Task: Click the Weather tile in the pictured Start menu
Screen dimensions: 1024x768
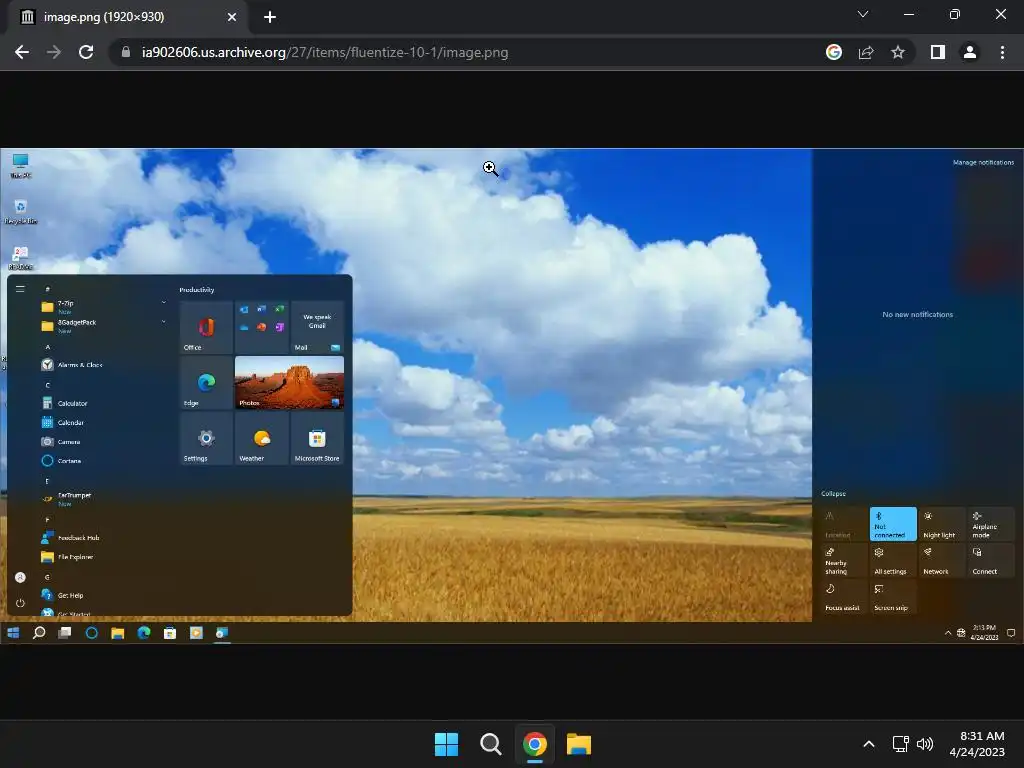Action: (262, 438)
